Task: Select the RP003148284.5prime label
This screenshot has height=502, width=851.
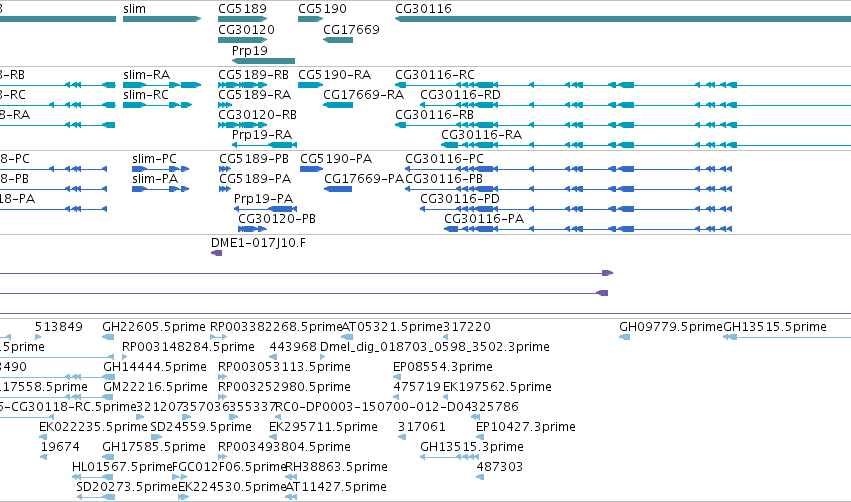Action: pos(188,347)
